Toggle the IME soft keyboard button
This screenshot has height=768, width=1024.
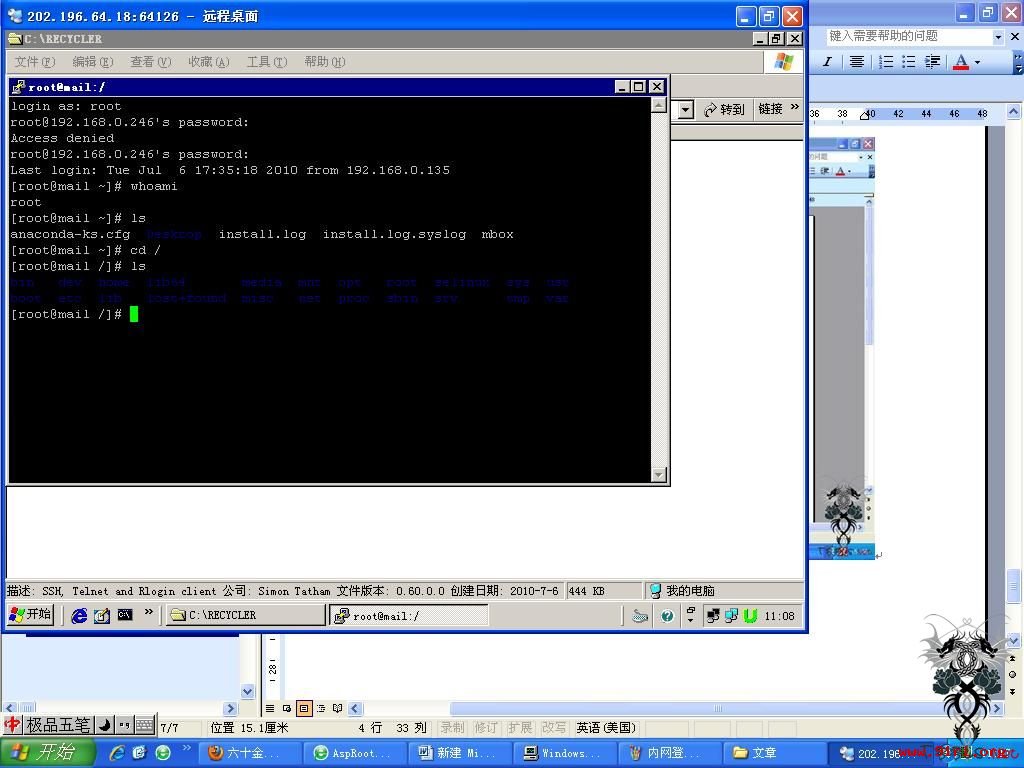[145, 725]
